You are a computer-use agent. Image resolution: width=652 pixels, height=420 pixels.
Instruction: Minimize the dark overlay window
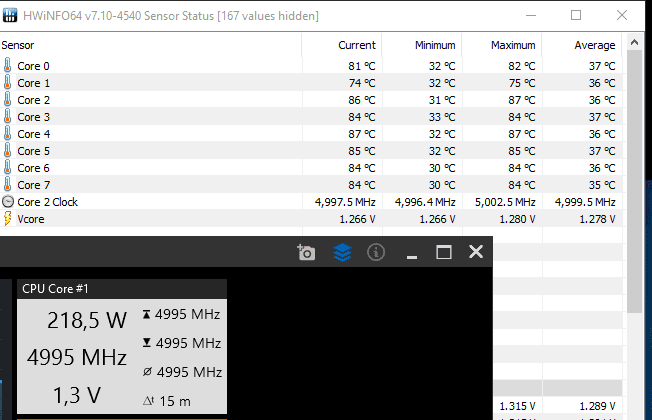click(x=412, y=257)
